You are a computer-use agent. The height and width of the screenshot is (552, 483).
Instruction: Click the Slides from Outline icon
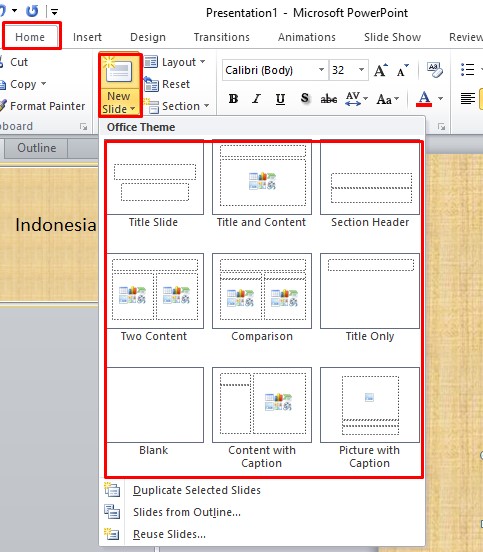click(112, 512)
